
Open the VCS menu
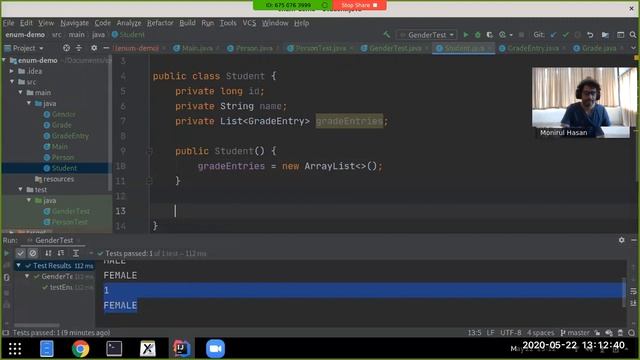click(249, 23)
